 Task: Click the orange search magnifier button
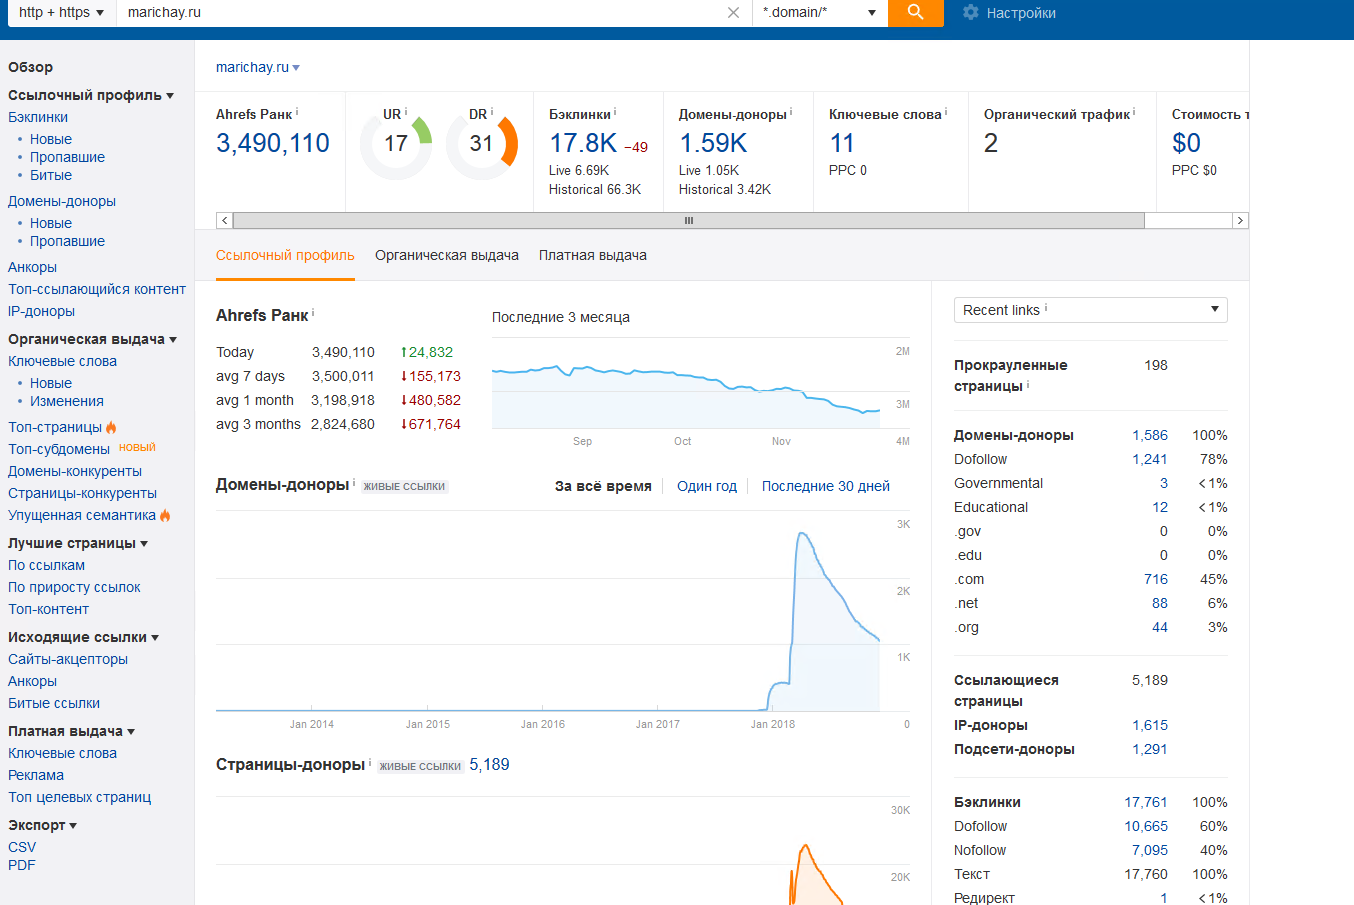[x=915, y=13]
